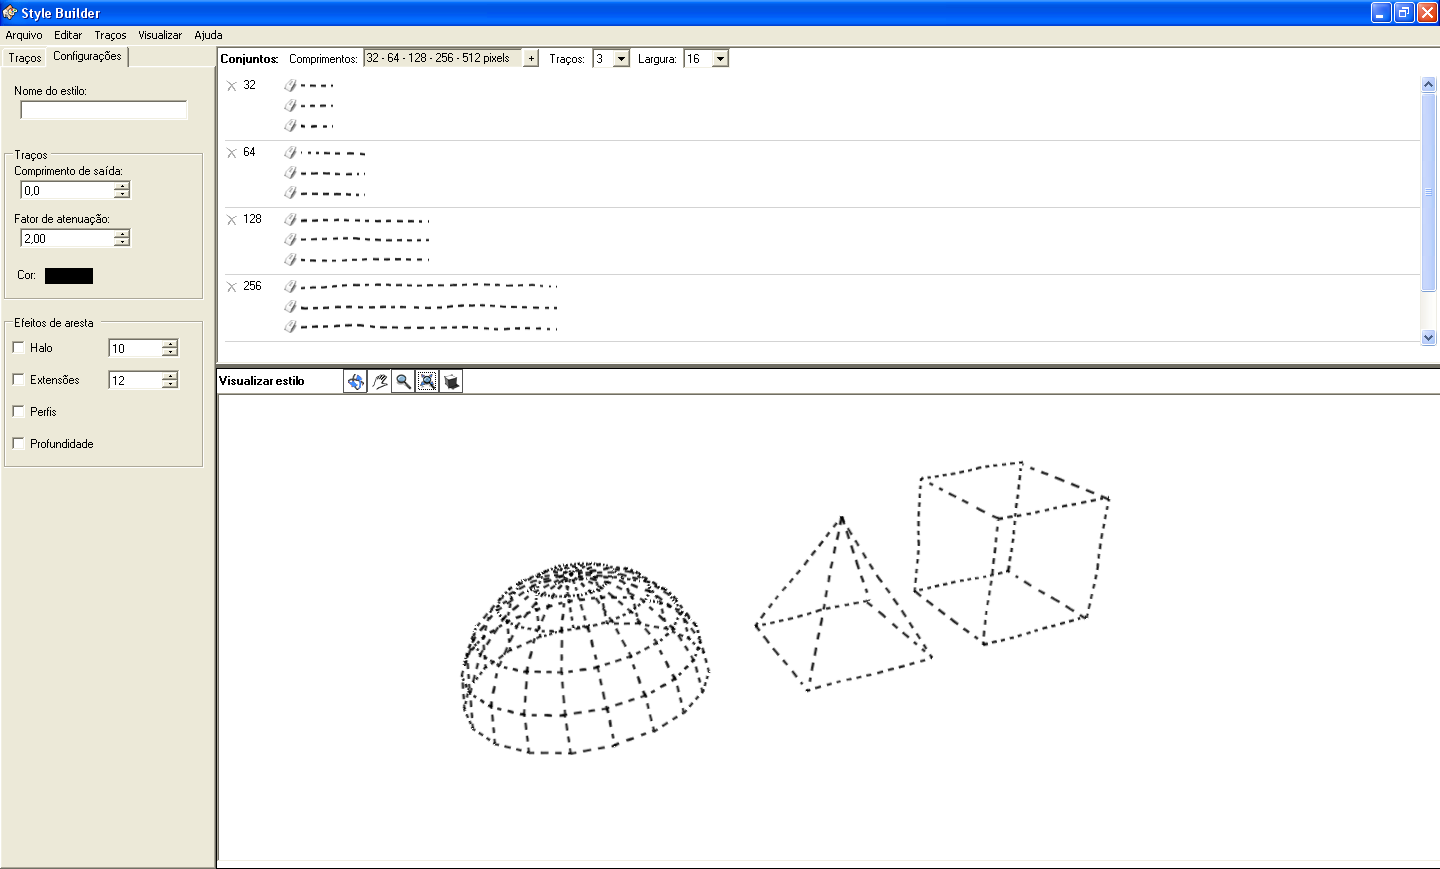Remove the 64 stroke set
The width and height of the screenshot is (1440, 869).
[x=232, y=153]
